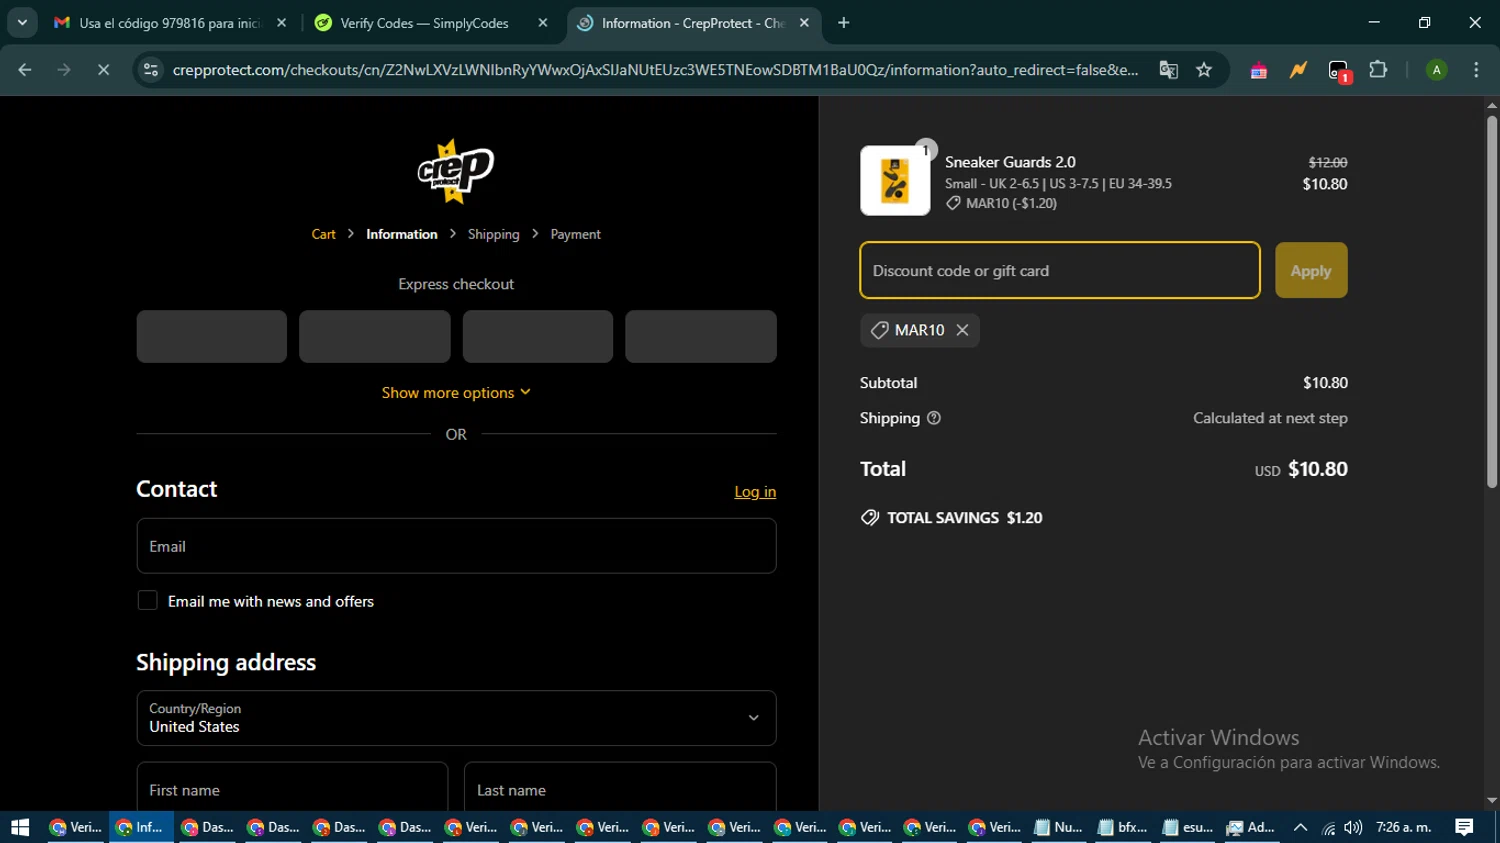
Task: Click the pink shopping extension icon
Action: pyautogui.click(x=1258, y=70)
